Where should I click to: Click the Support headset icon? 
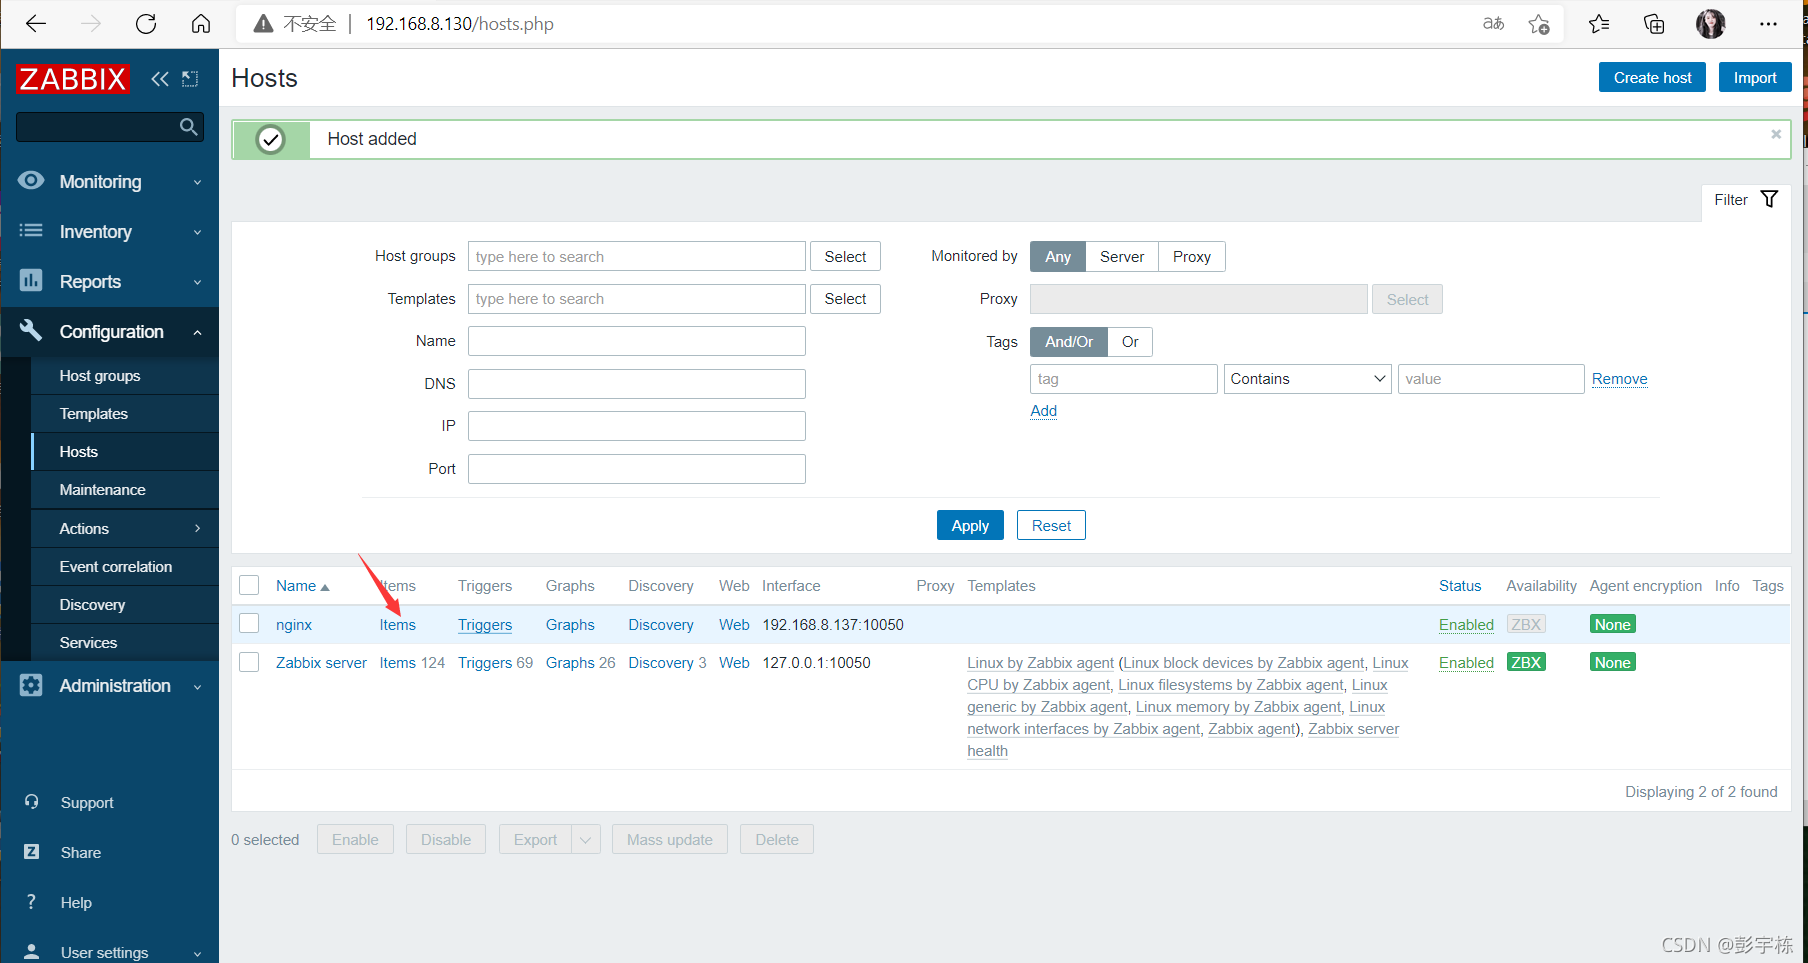click(x=32, y=802)
